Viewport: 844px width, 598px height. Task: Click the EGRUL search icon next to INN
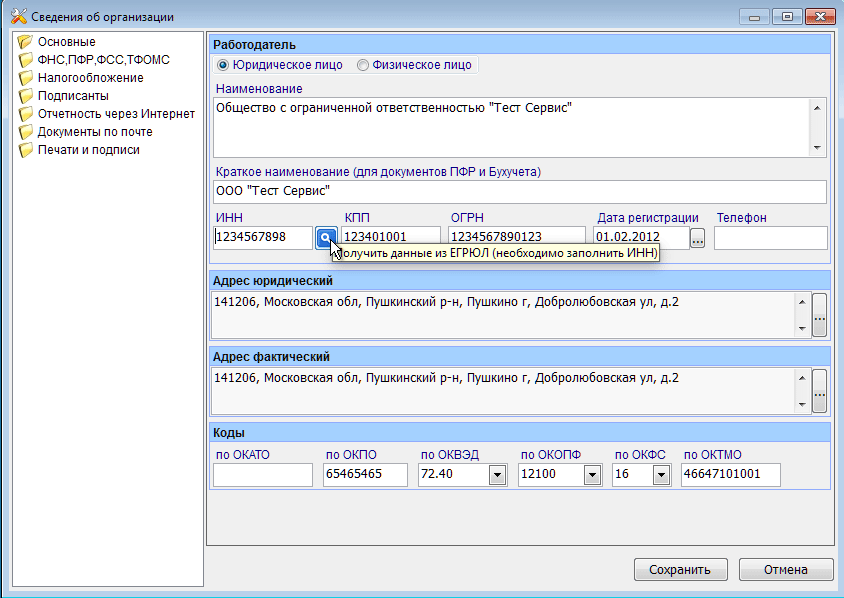[326, 237]
